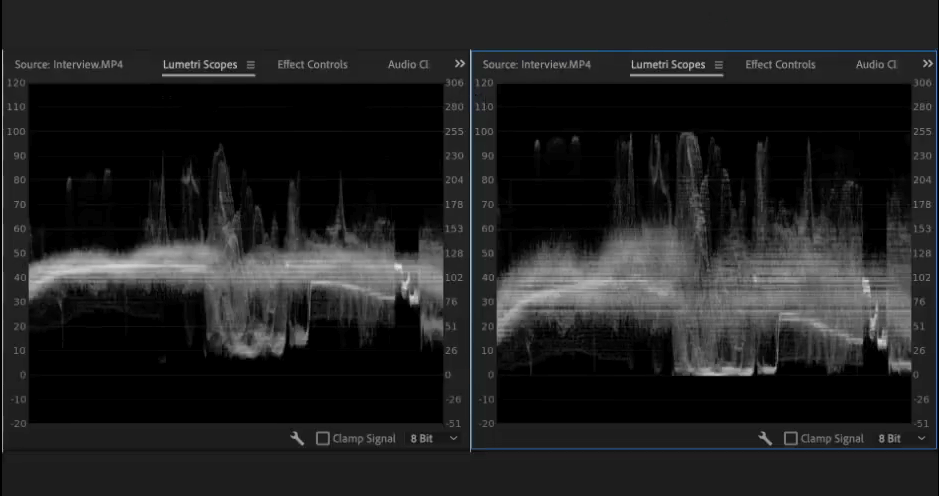Show hidden tabs via right panel's double-chevron
This screenshot has width=939, height=496.
pyautogui.click(x=927, y=64)
